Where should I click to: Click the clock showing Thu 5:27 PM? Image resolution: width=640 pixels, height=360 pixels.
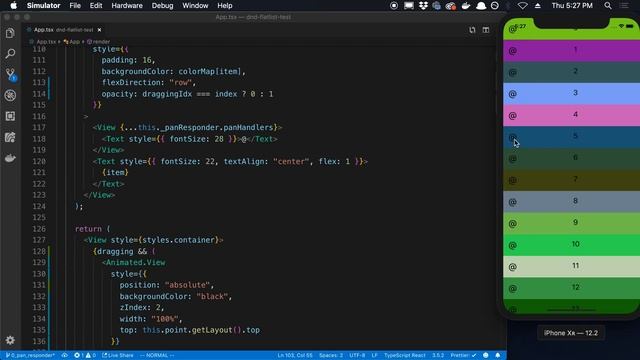(572, 6)
